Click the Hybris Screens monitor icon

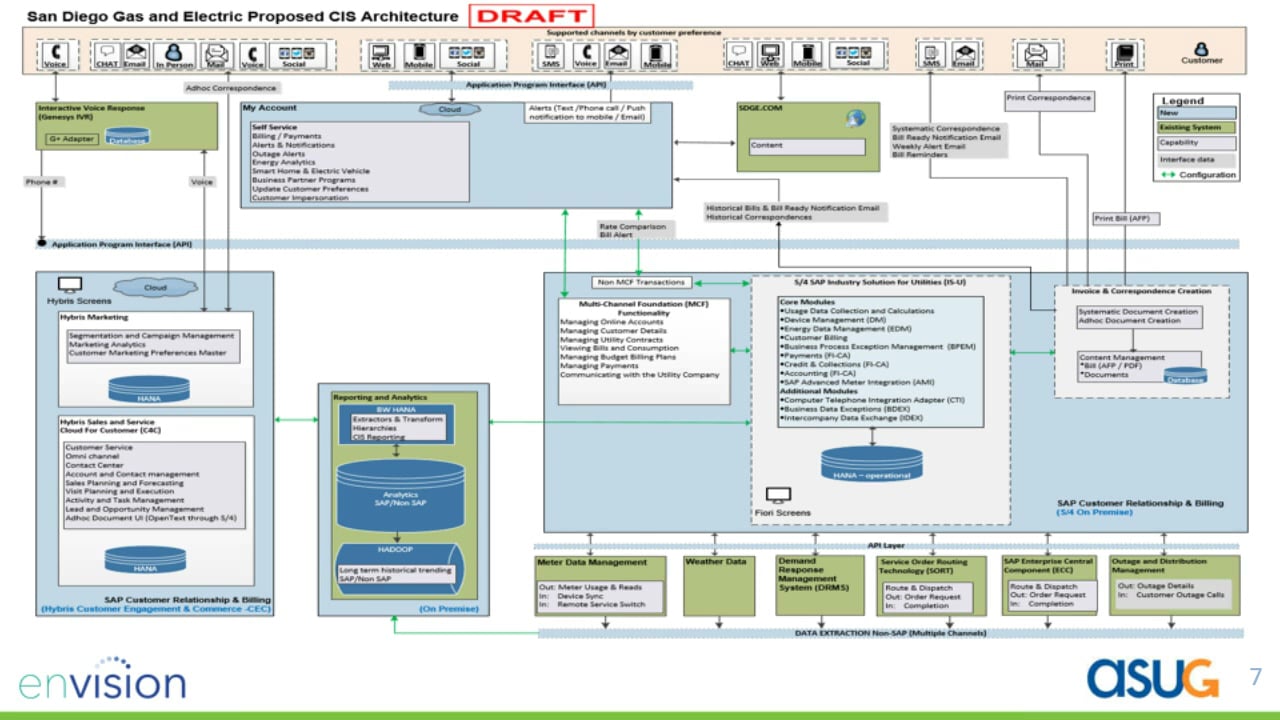click(x=70, y=285)
